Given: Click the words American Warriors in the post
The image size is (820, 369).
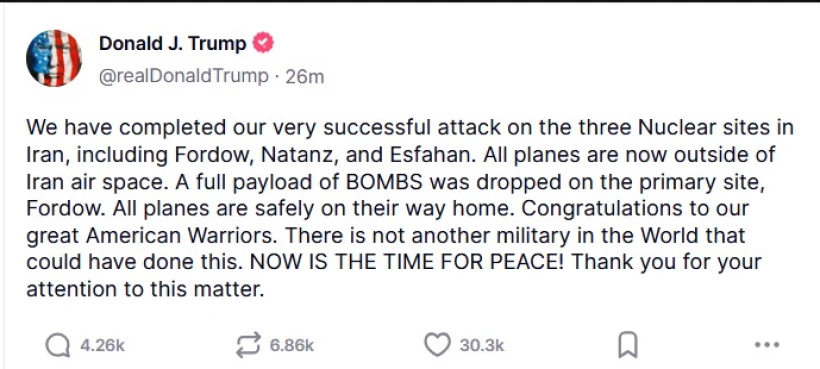Looking at the screenshot, I should point(179,235).
